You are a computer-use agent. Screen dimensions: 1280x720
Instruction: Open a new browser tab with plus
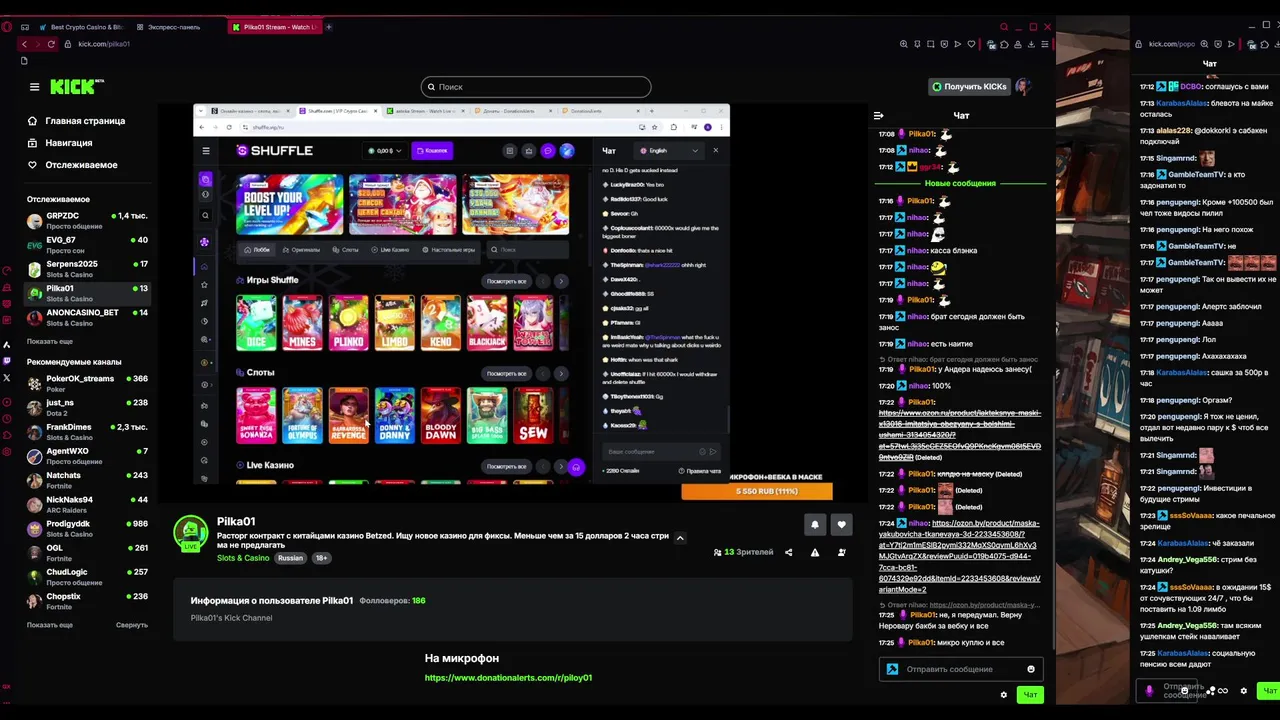329,27
